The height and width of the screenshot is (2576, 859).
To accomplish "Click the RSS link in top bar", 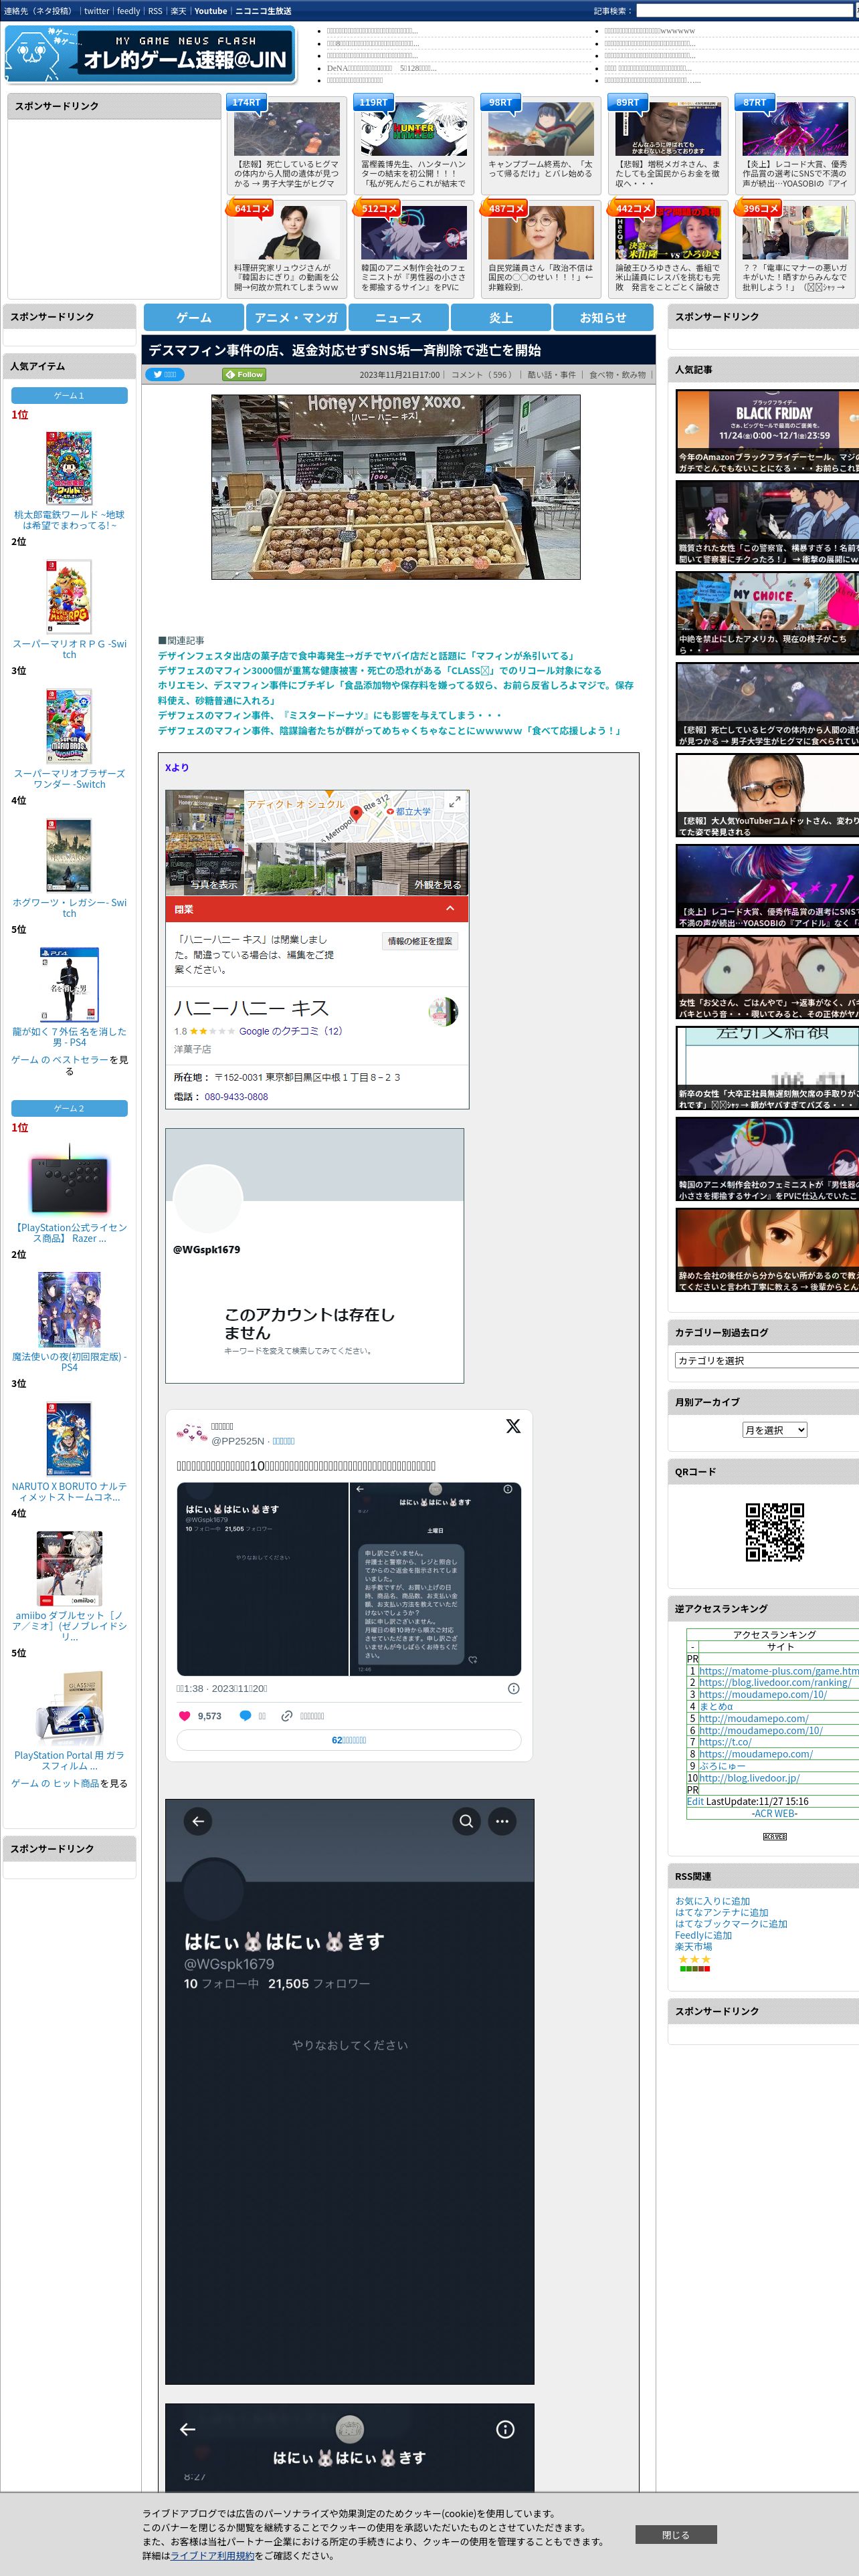I will coord(155,11).
